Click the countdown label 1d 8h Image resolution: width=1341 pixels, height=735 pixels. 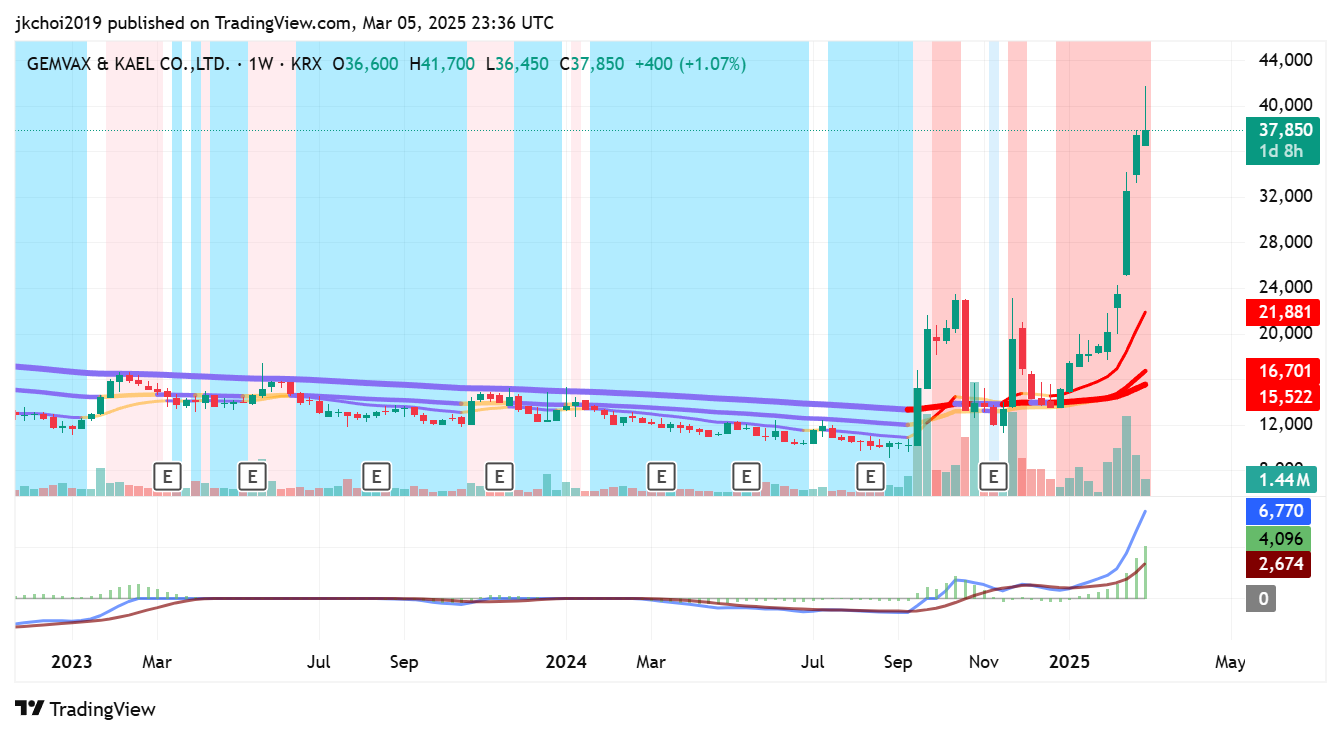(1282, 152)
